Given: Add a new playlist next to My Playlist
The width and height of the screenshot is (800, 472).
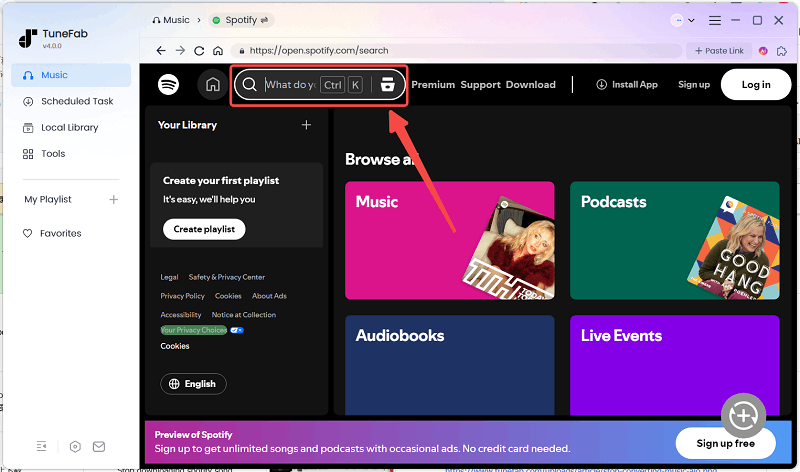Looking at the screenshot, I should 113,200.
